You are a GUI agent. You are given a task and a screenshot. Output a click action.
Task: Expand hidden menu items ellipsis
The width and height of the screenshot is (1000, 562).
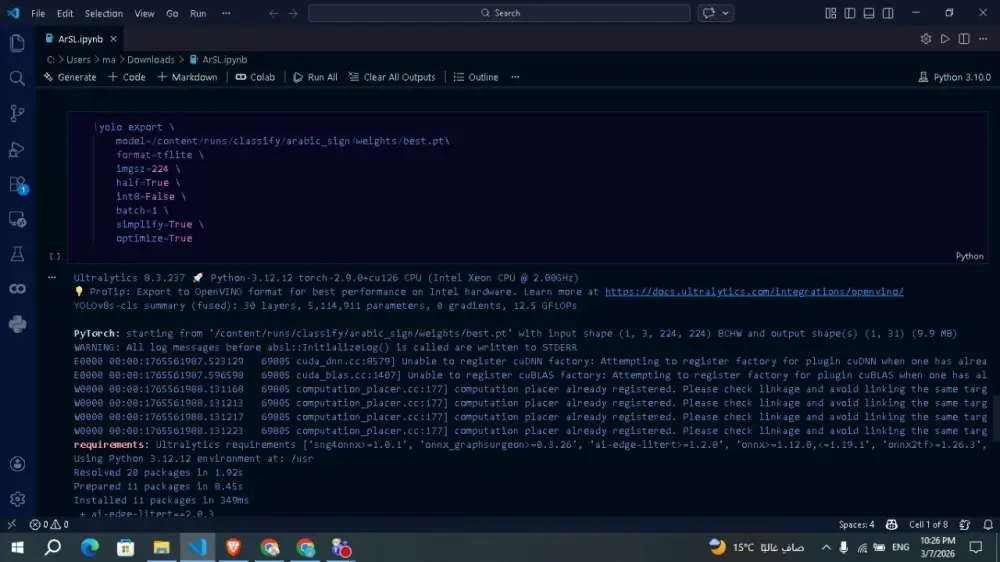[x=226, y=13]
